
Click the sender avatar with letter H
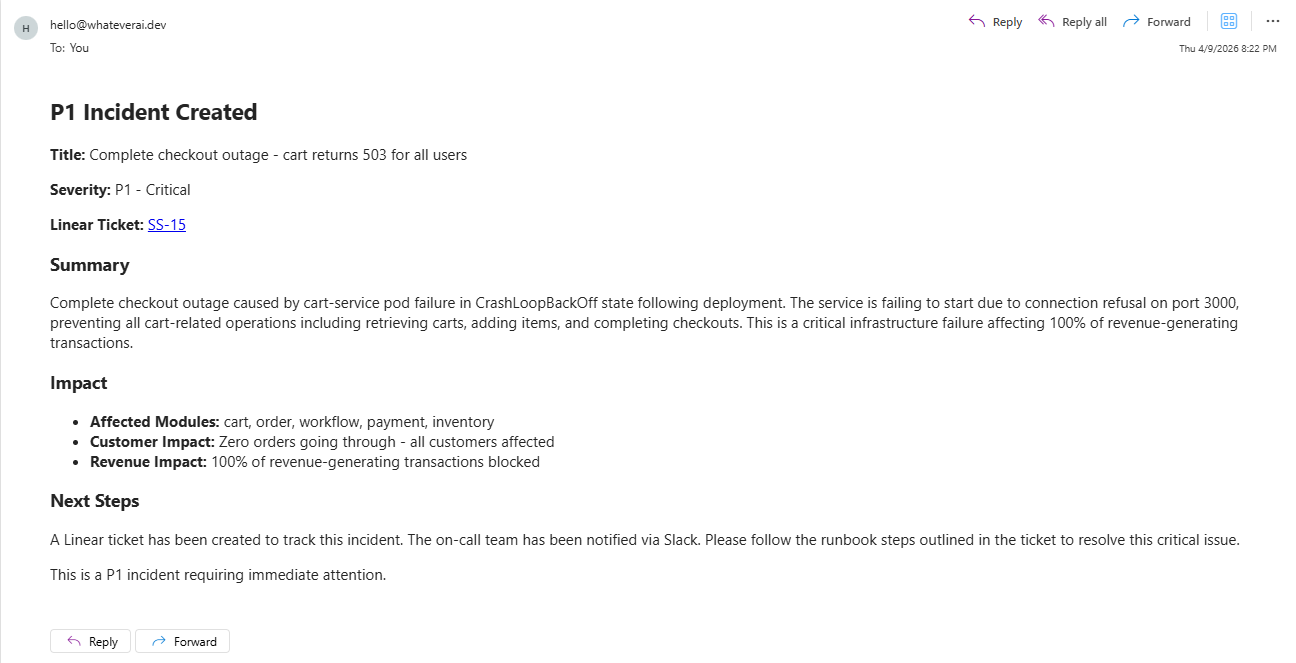[26, 28]
